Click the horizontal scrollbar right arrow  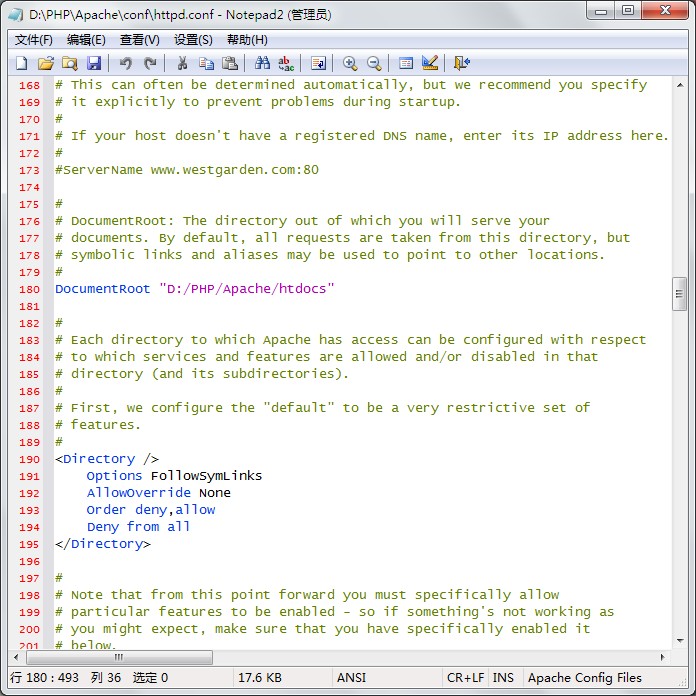click(x=663, y=657)
